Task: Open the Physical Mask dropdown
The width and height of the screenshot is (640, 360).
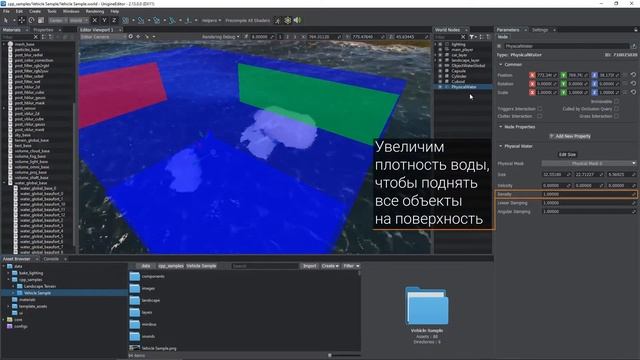Action: point(589,163)
